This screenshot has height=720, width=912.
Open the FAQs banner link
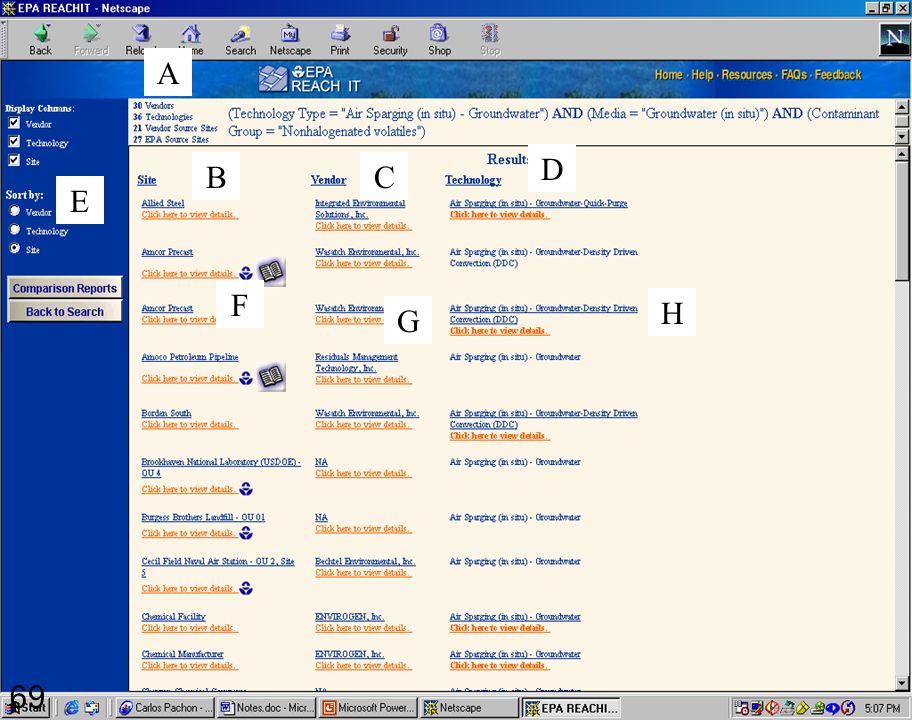pos(794,74)
